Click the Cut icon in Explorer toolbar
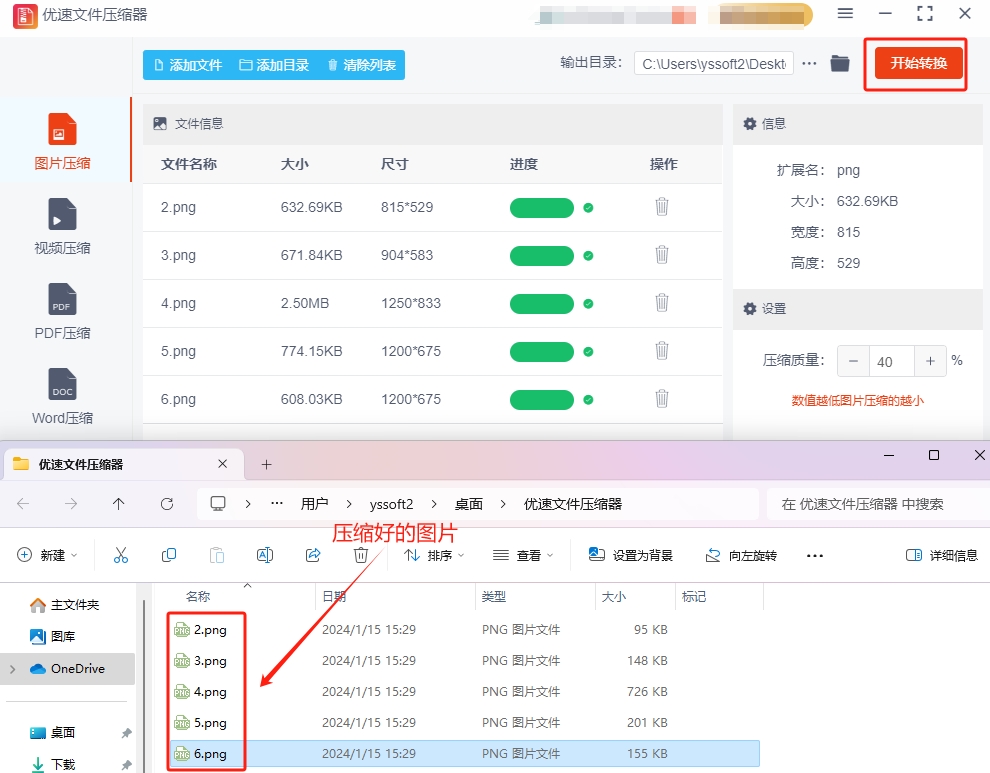 121,555
